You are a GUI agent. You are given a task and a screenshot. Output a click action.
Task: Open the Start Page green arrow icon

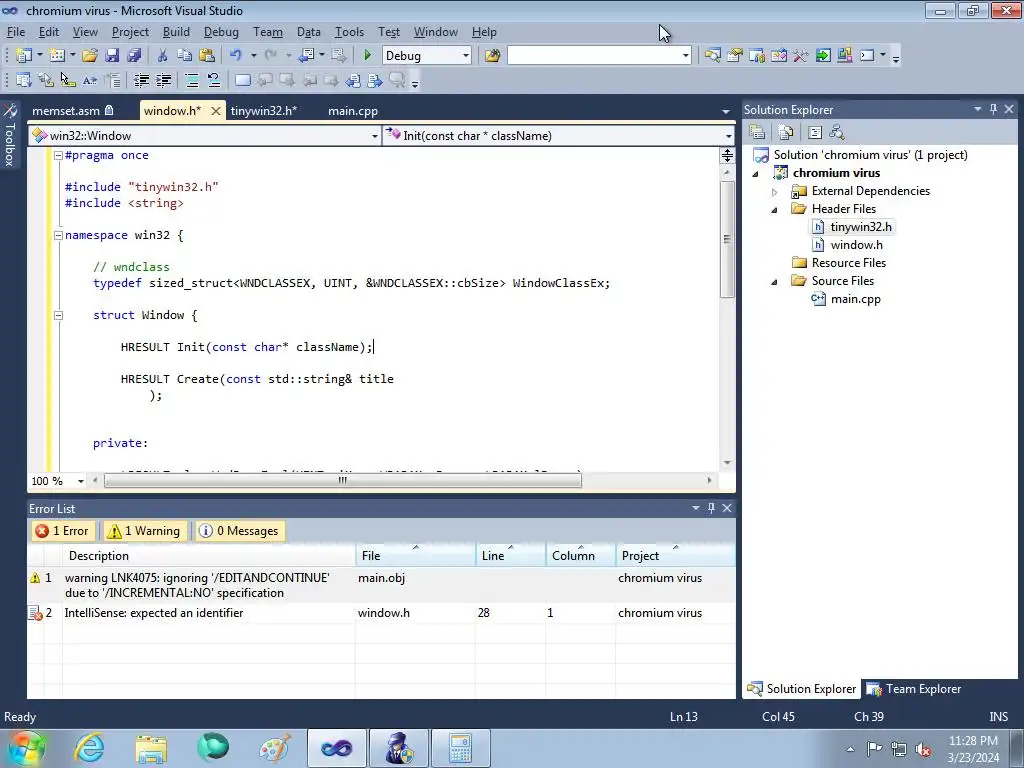click(x=823, y=56)
